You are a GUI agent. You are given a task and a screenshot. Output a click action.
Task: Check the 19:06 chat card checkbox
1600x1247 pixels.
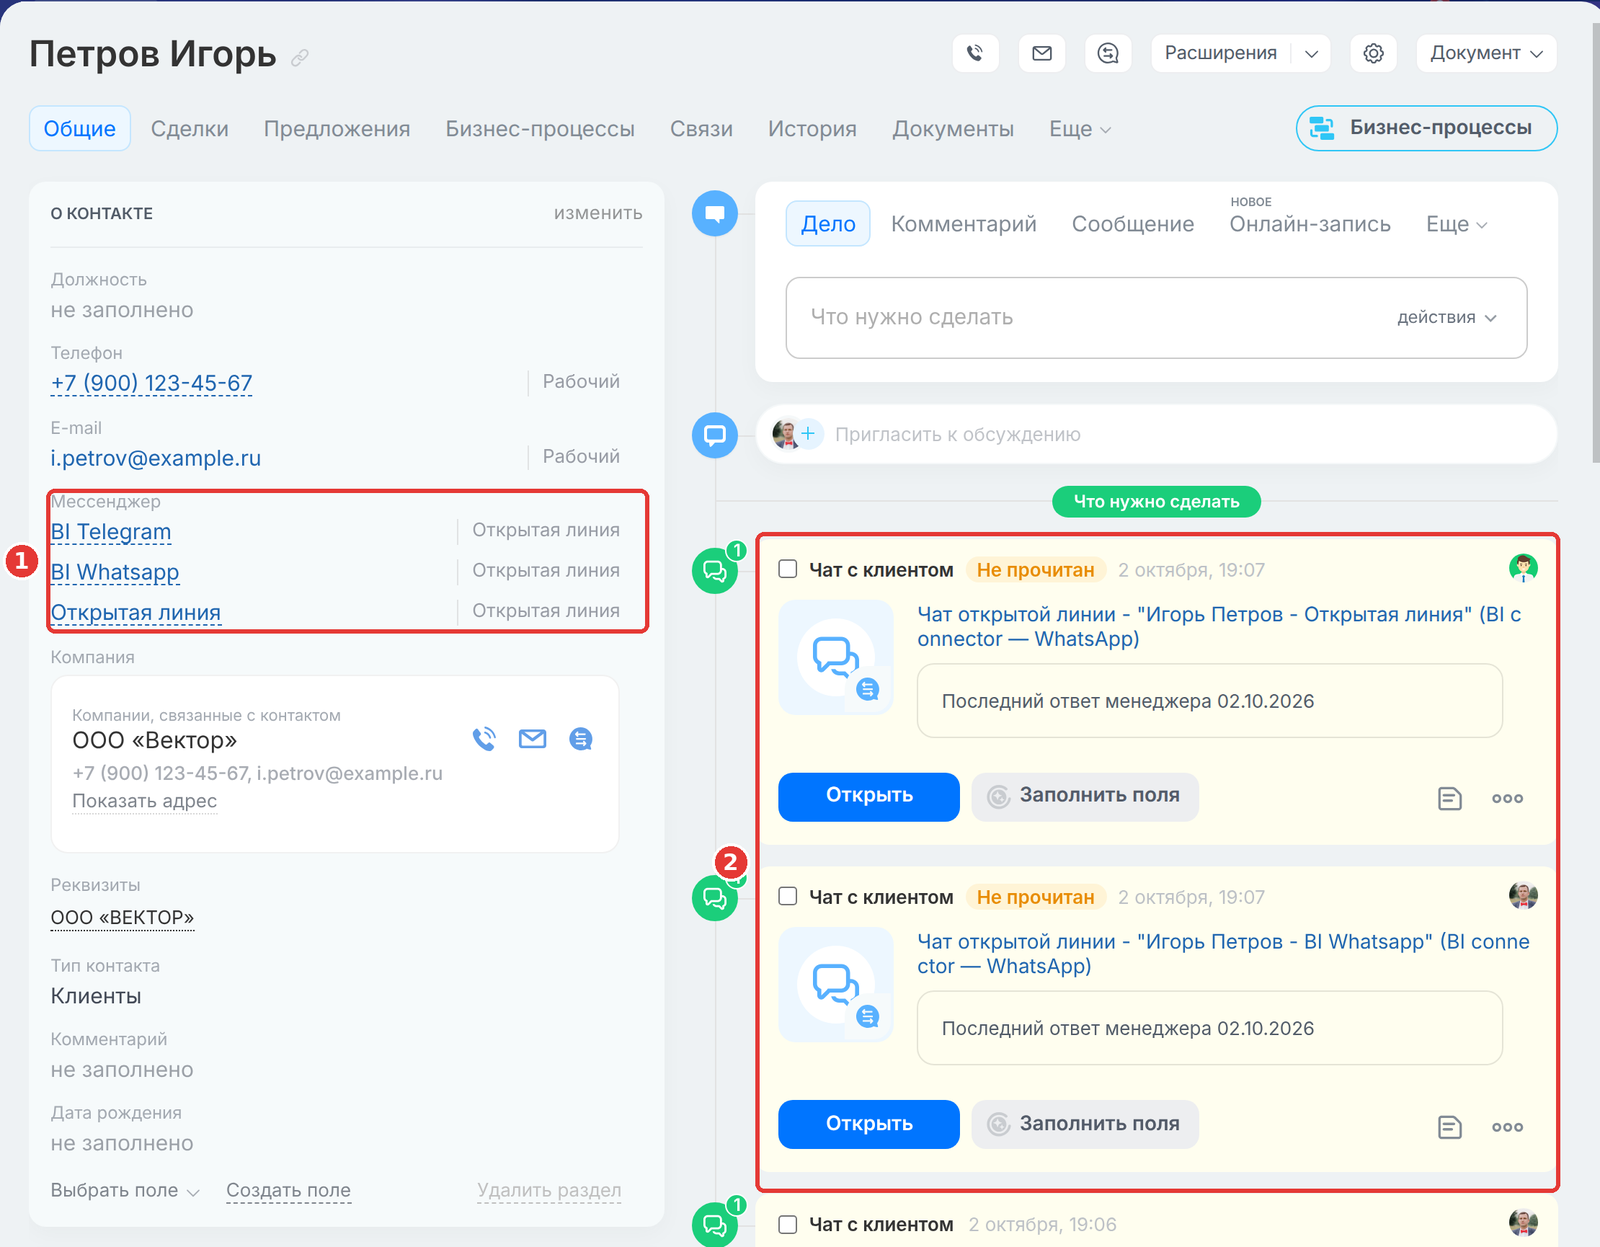(x=788, y=1224)
